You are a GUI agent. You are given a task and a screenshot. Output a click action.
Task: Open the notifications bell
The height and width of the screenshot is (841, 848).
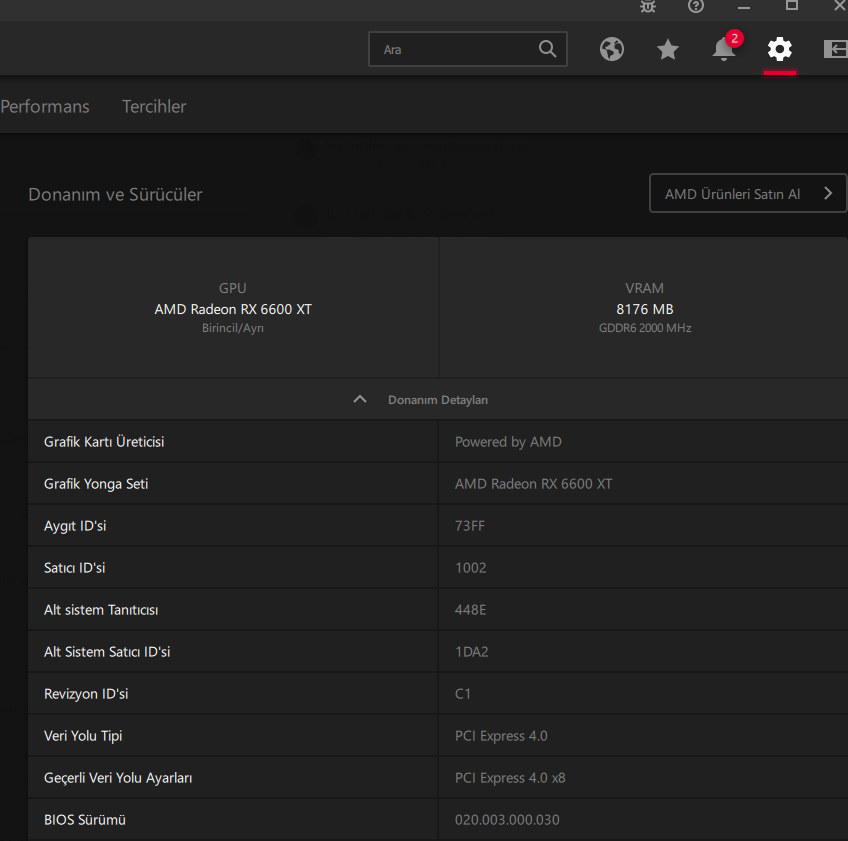(x=724, y=49)
